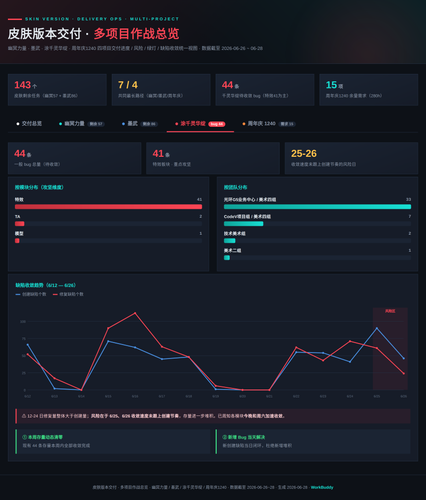Click the circled 2 beside 新增 Bug
The image size is (426, 500).
pos(224,437)
